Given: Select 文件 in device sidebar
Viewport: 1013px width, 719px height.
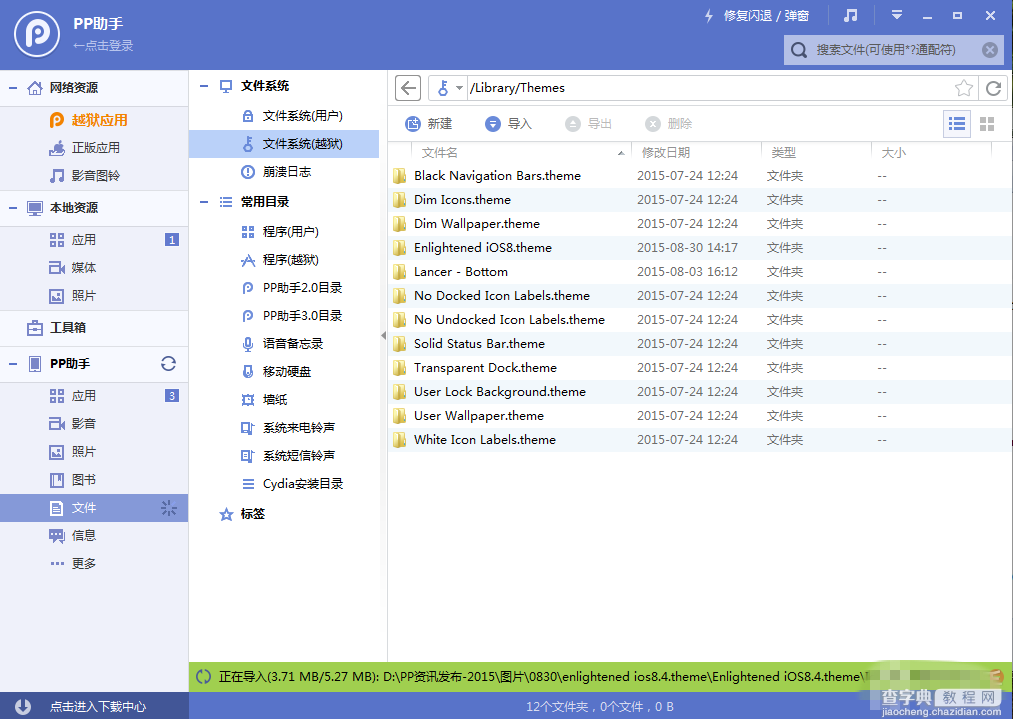Looking at the screenshot, I should click(x=94, y=508).
